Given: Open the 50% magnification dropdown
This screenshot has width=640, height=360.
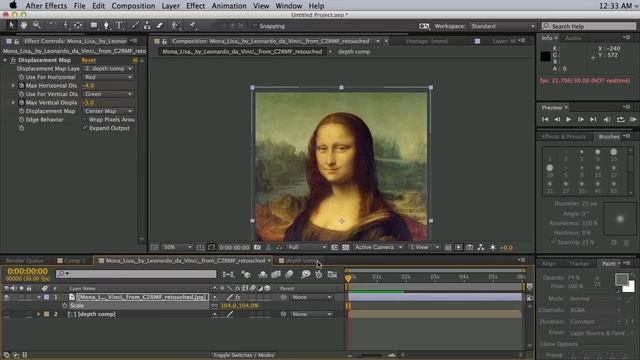Looking at the screenshot, I should 177,247.
